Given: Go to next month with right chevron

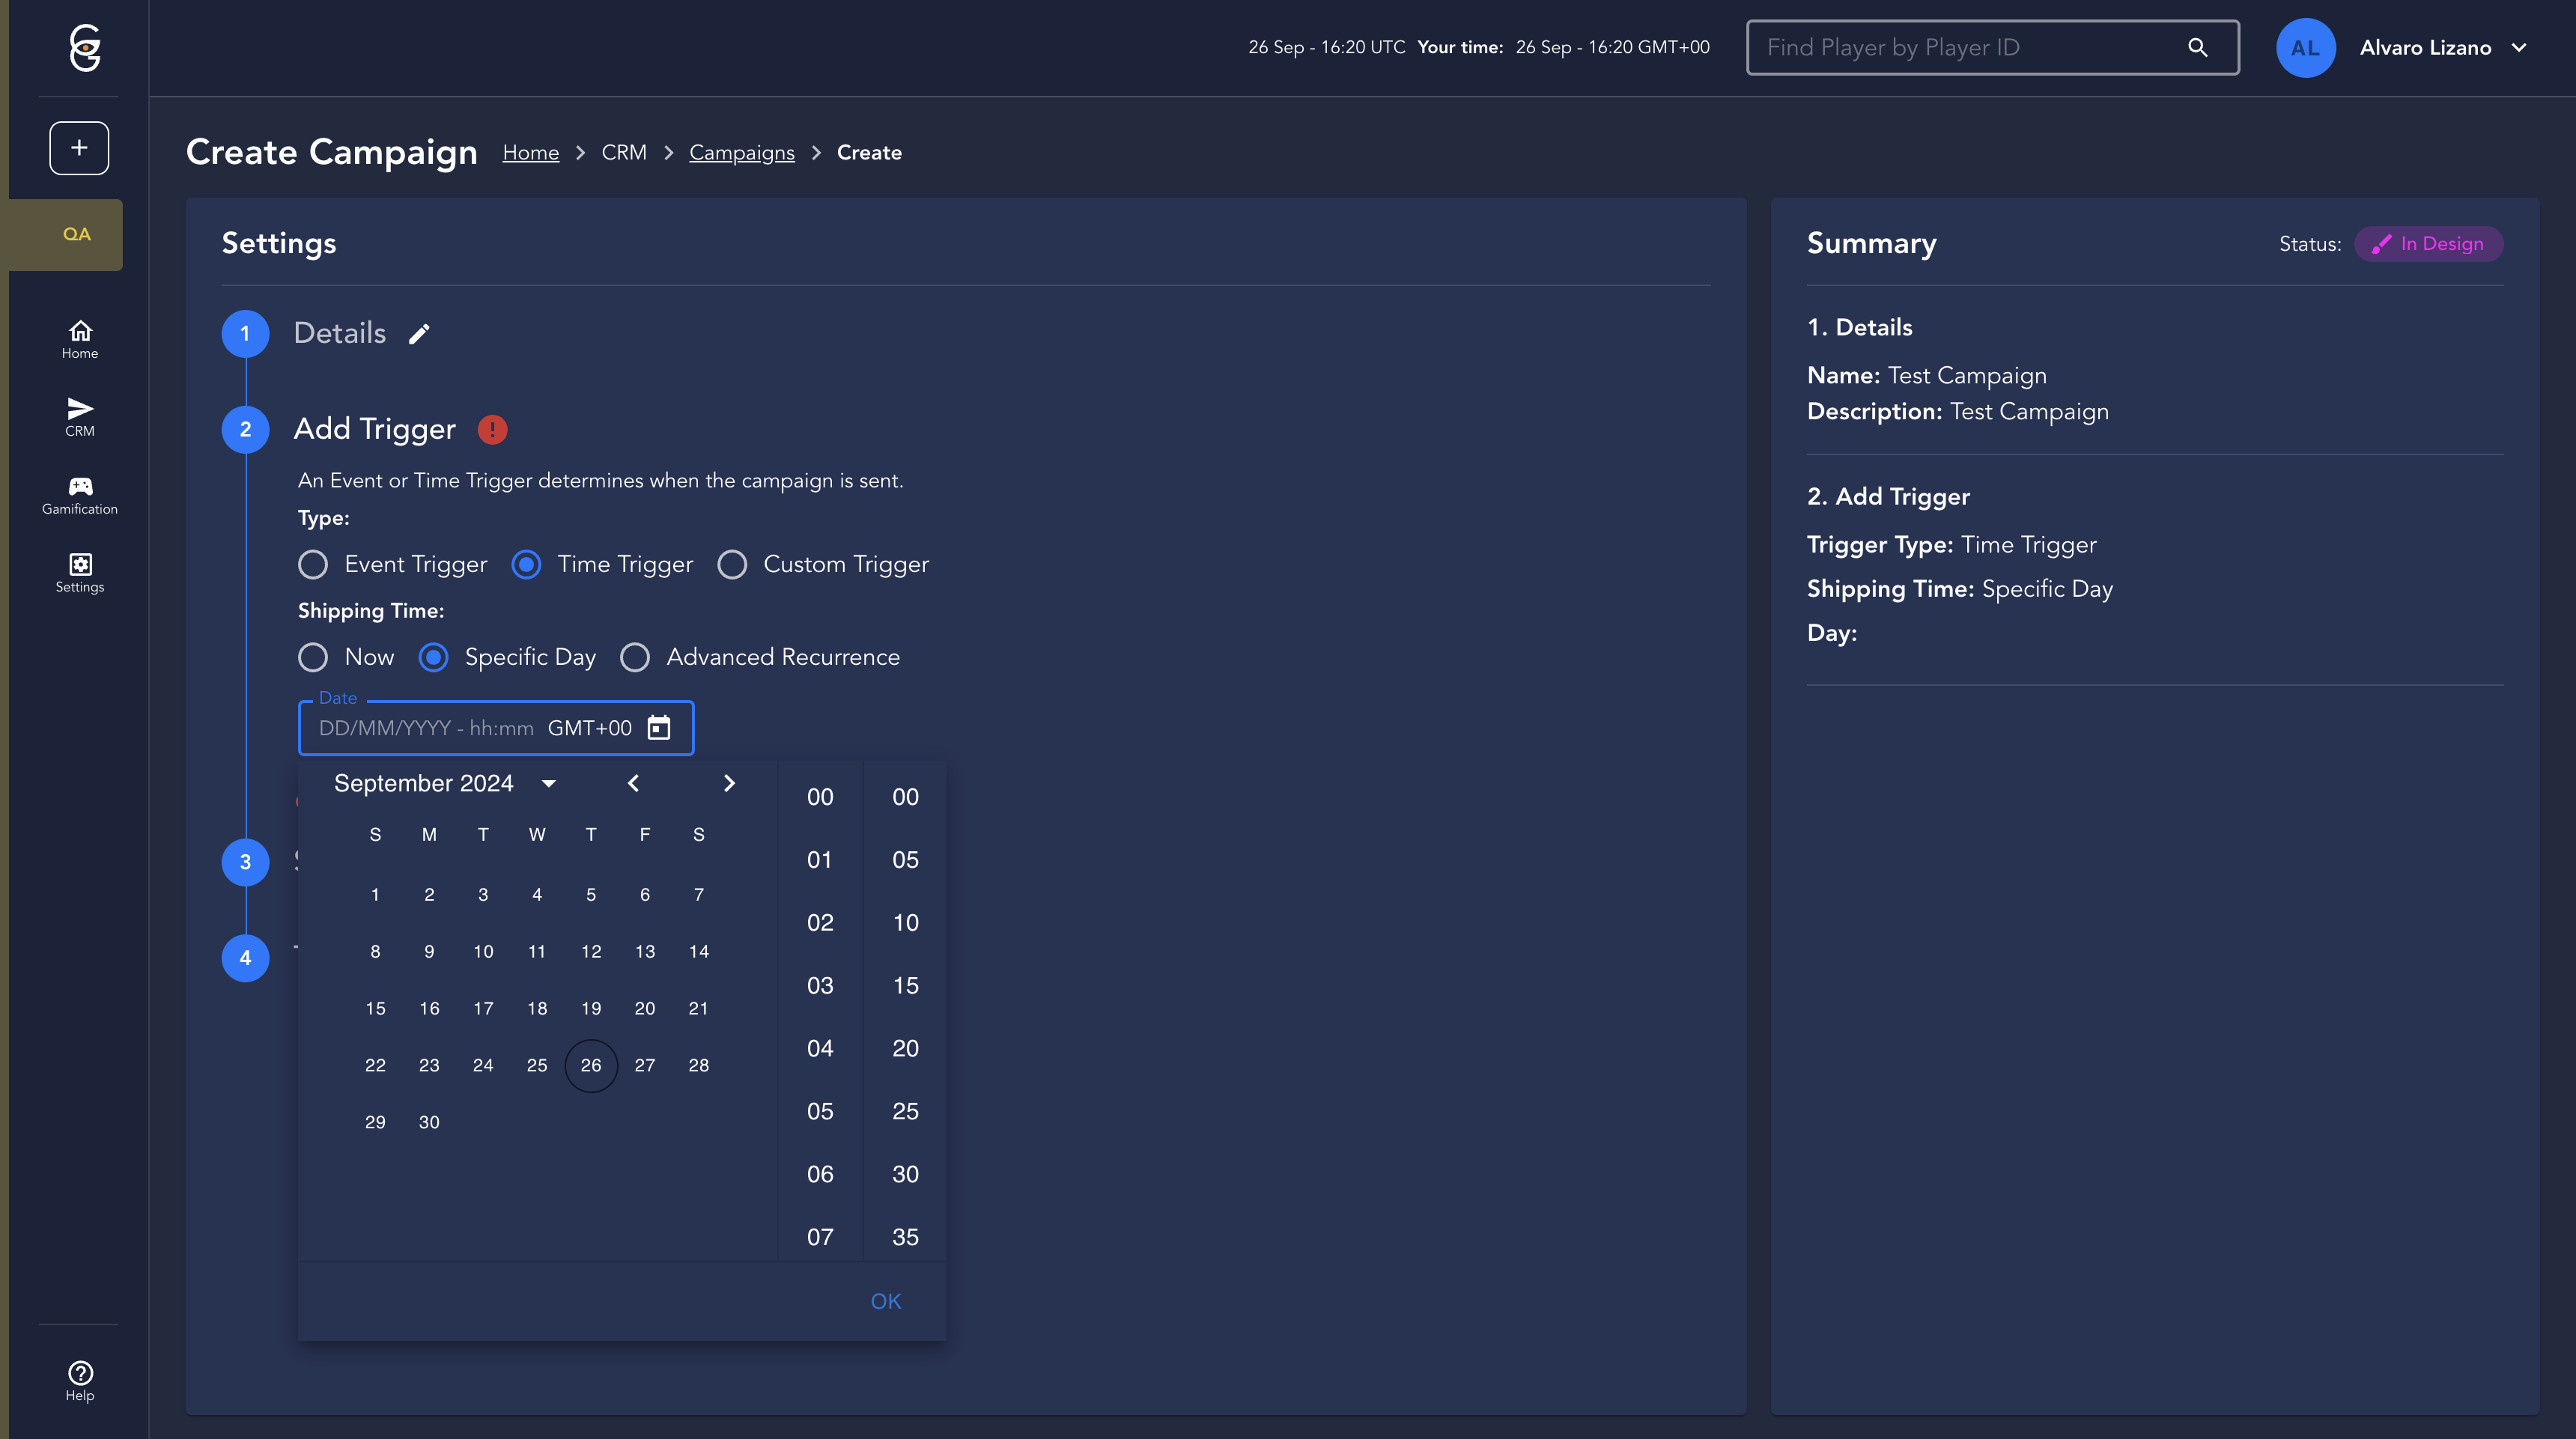Looking at the screenshot, I should (729, 783).
